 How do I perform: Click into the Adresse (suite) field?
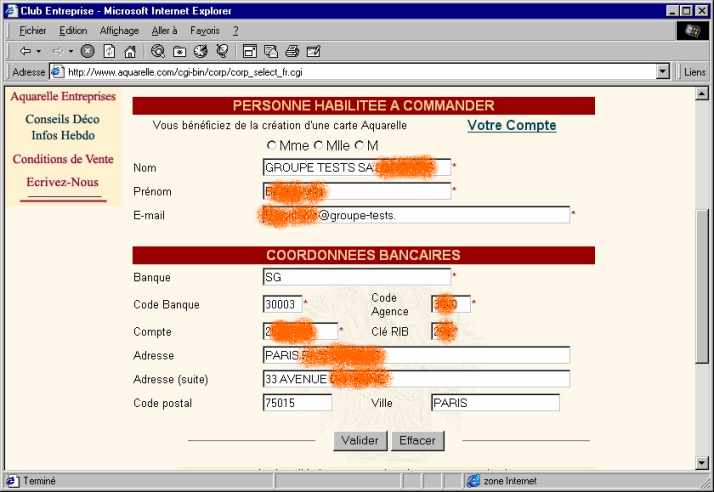(416, 379)
